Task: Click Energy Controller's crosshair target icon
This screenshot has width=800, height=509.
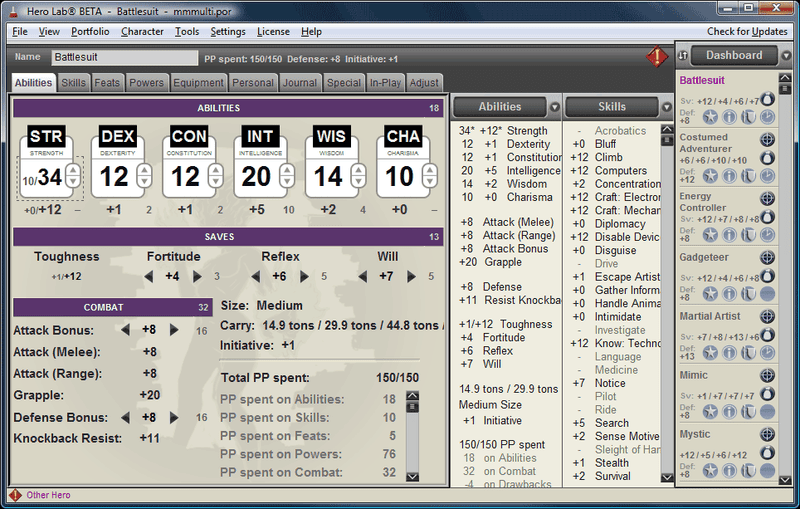Action: [767, 198]
